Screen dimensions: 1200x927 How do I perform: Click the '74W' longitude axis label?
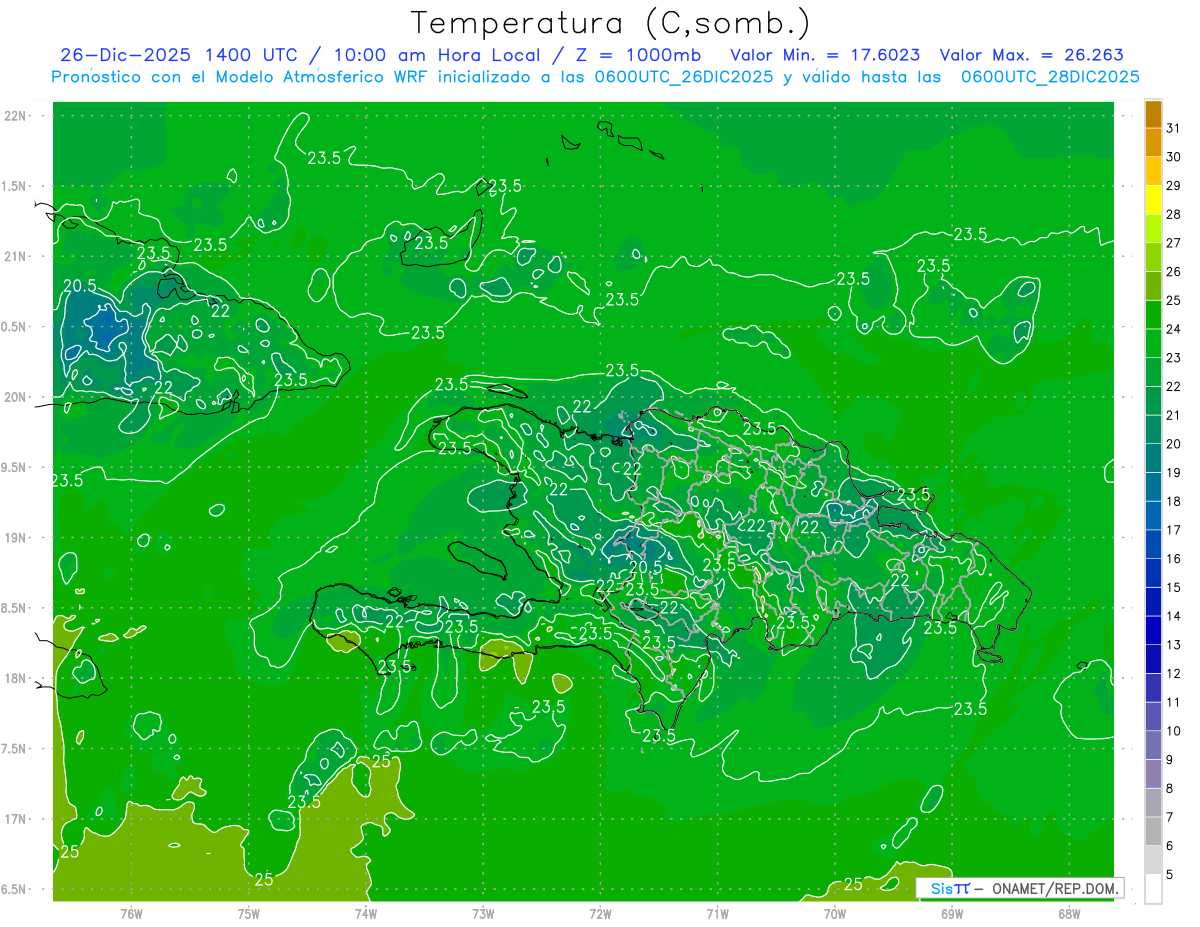coord(365,913)
